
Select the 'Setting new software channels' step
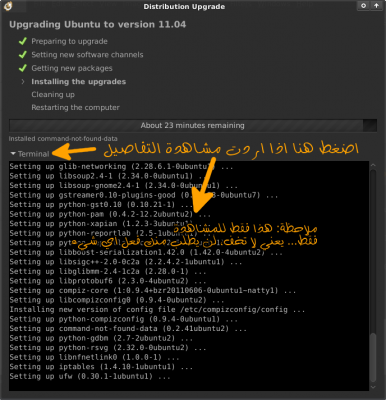point(87,55)
